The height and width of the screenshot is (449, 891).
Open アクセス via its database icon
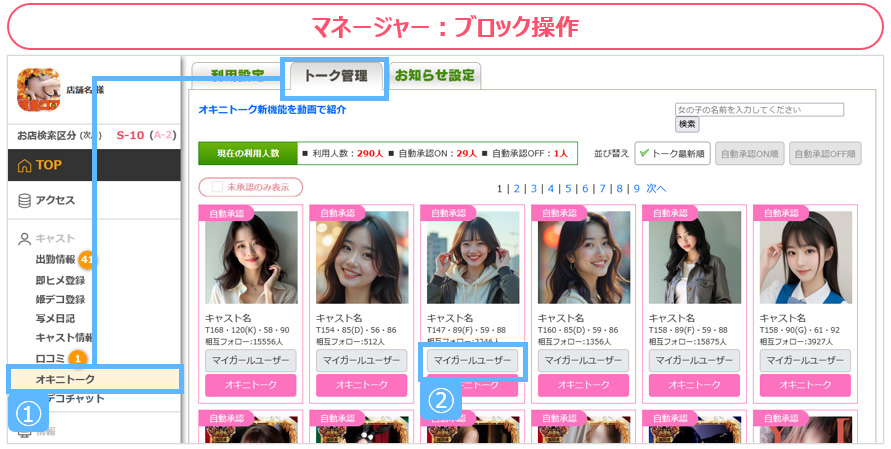25,200
